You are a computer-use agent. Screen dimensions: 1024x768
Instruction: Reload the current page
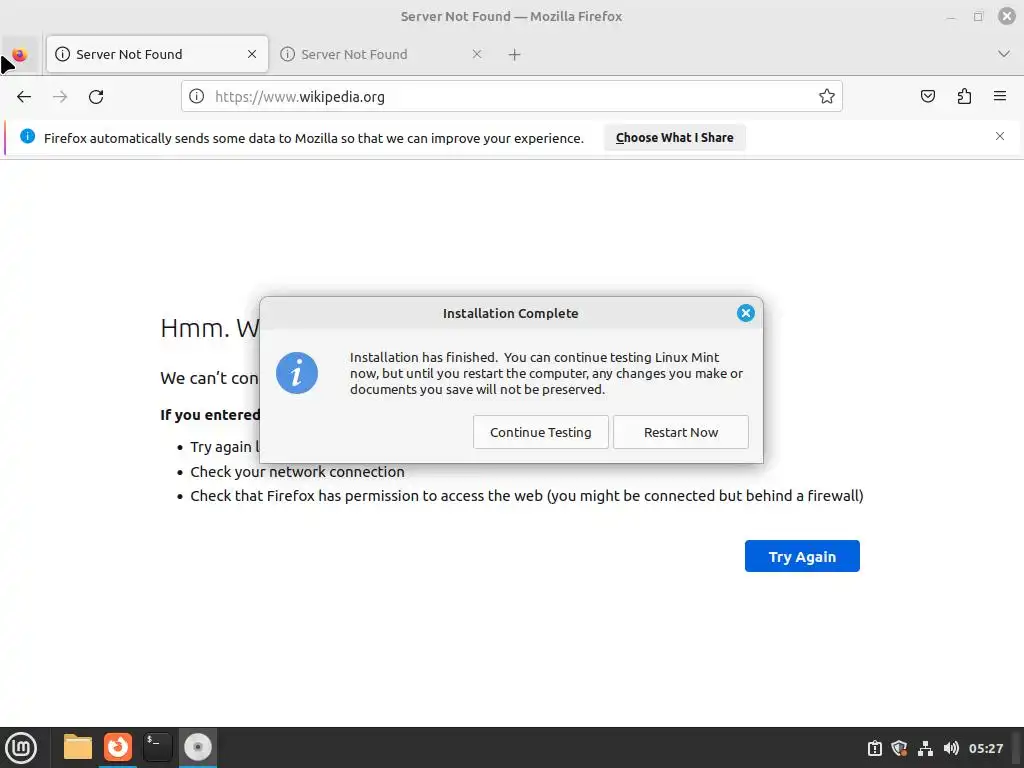pyautogui.click(x=96, y=97)
